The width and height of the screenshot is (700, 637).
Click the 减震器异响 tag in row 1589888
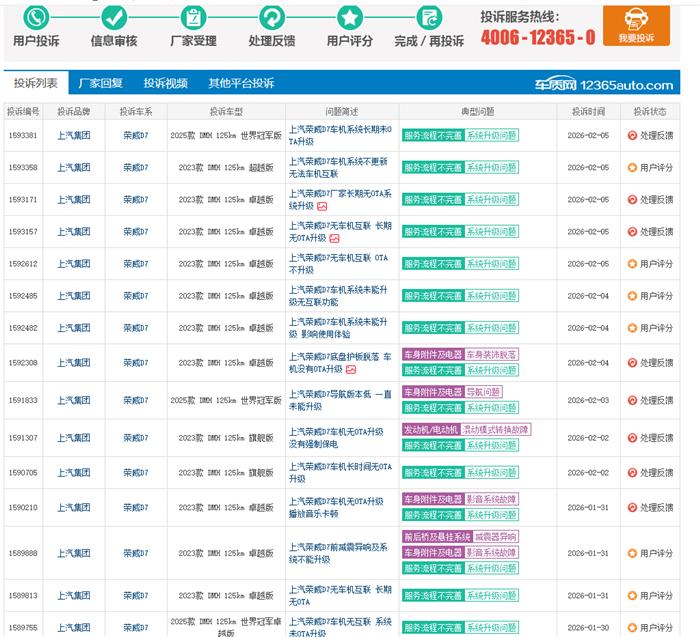[x=496, y=537]
